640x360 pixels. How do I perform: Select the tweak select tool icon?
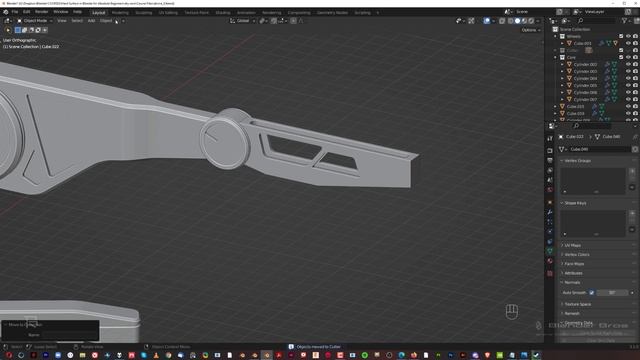point(8,30)
